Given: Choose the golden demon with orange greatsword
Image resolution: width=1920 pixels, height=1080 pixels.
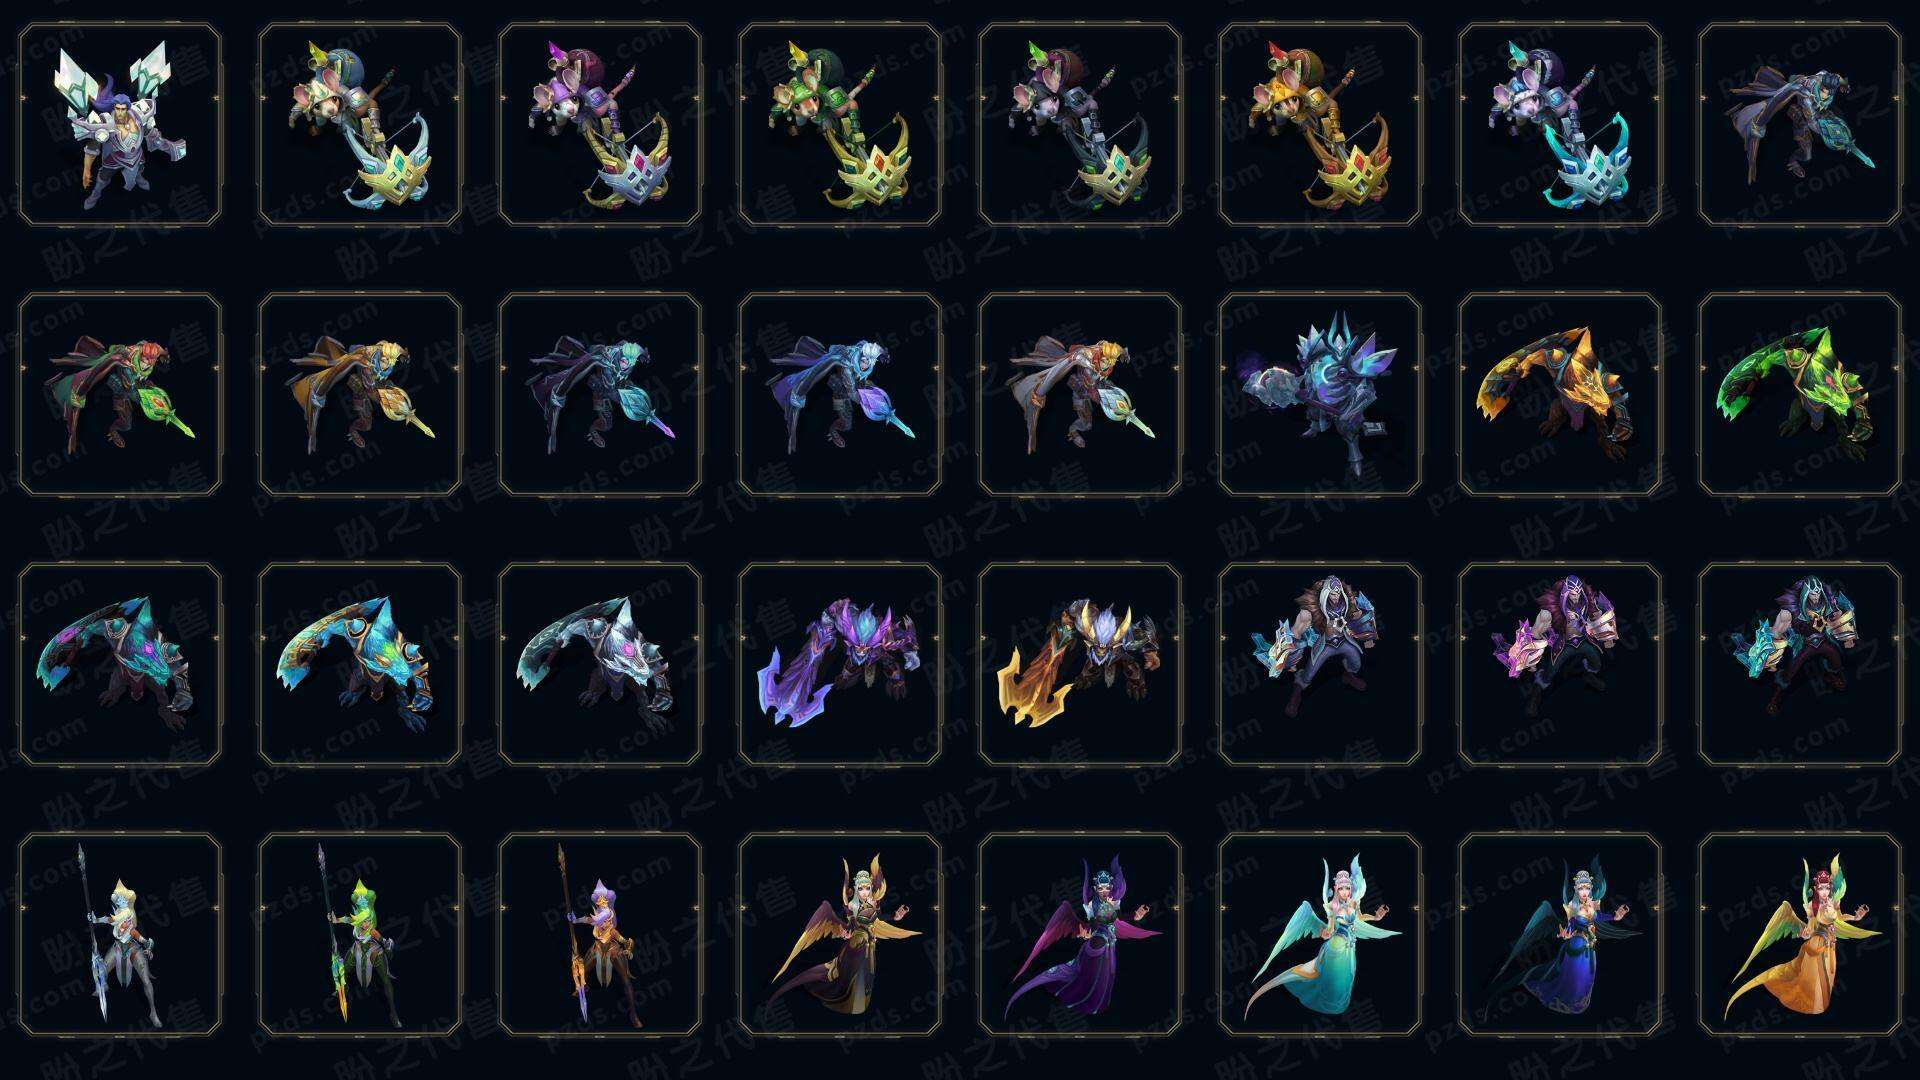Looking at the screenshot, I should [x=1080, y=664].
